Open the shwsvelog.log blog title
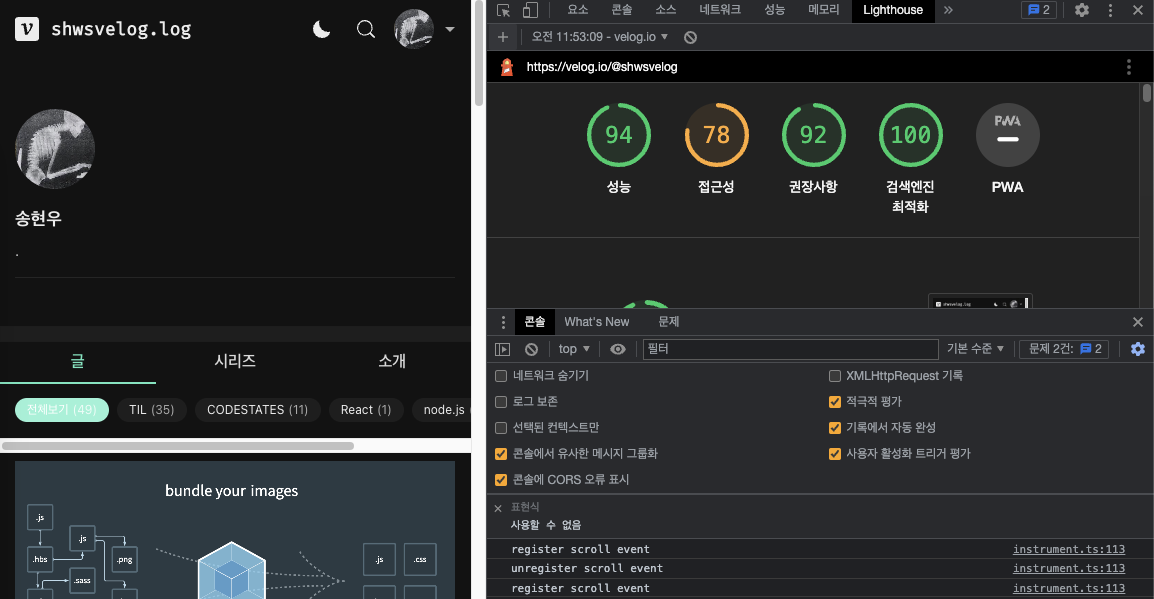 pos(121,29)
